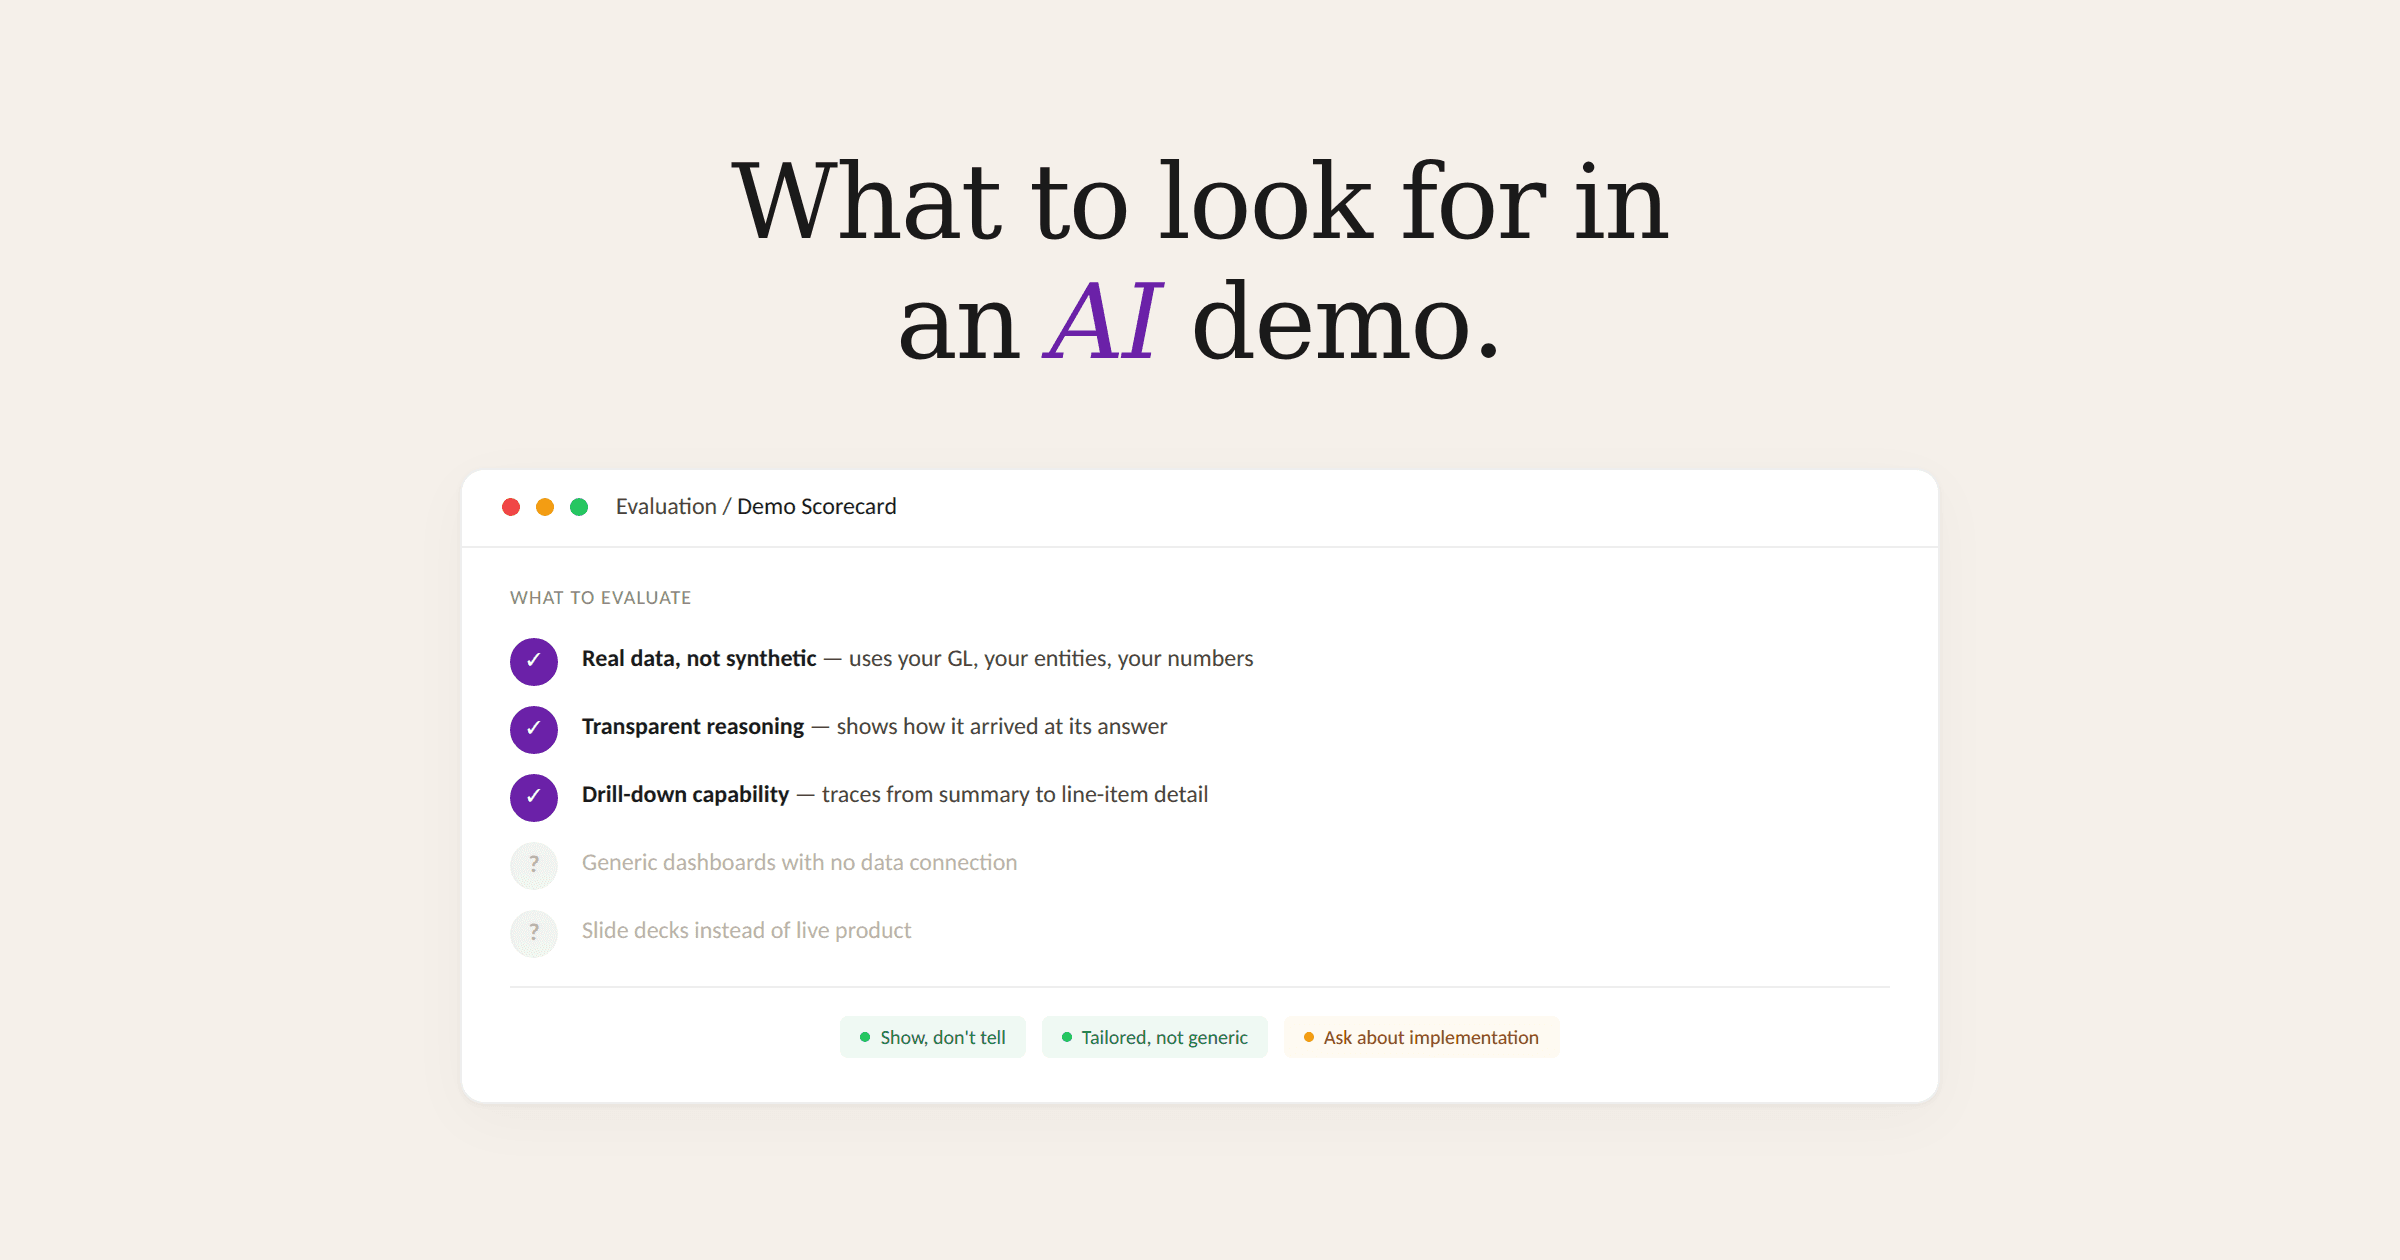2400x1260 pixels.
Task: Click the yellow traffic-light window dot
Action: pos(546,507)
